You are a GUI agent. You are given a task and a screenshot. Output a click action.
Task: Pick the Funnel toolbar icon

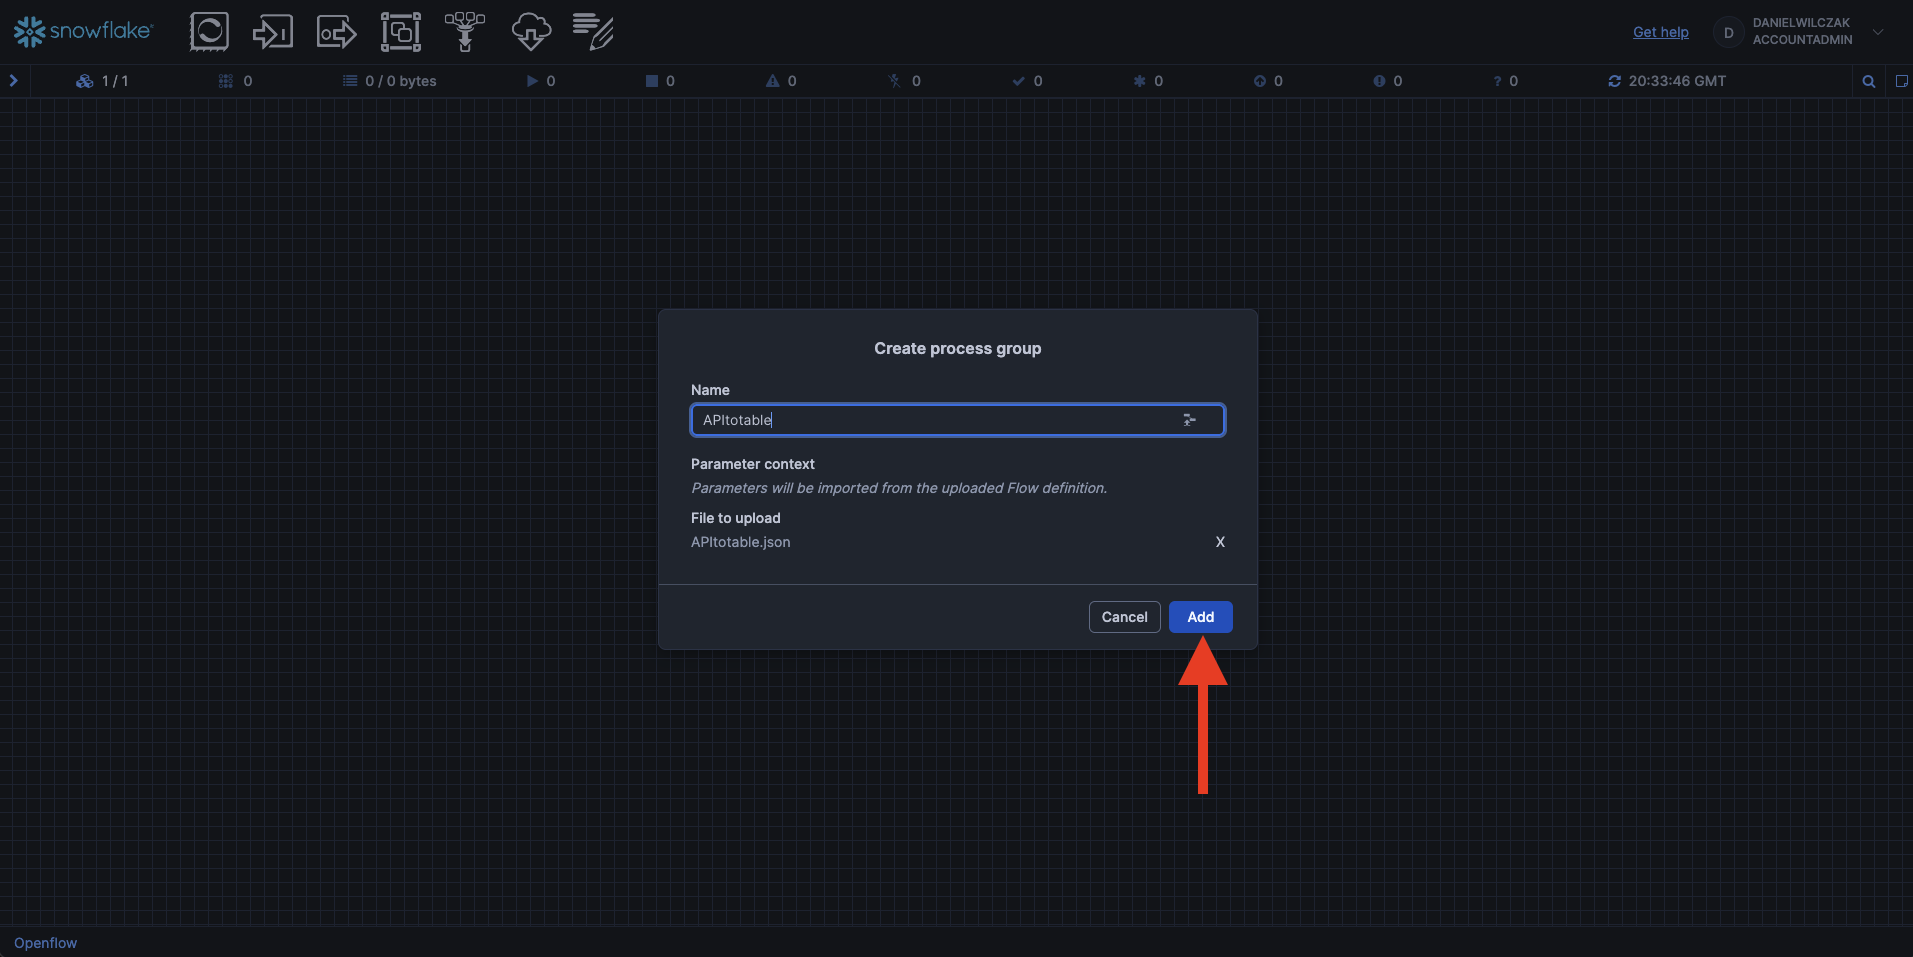click(x=465, y=32)
